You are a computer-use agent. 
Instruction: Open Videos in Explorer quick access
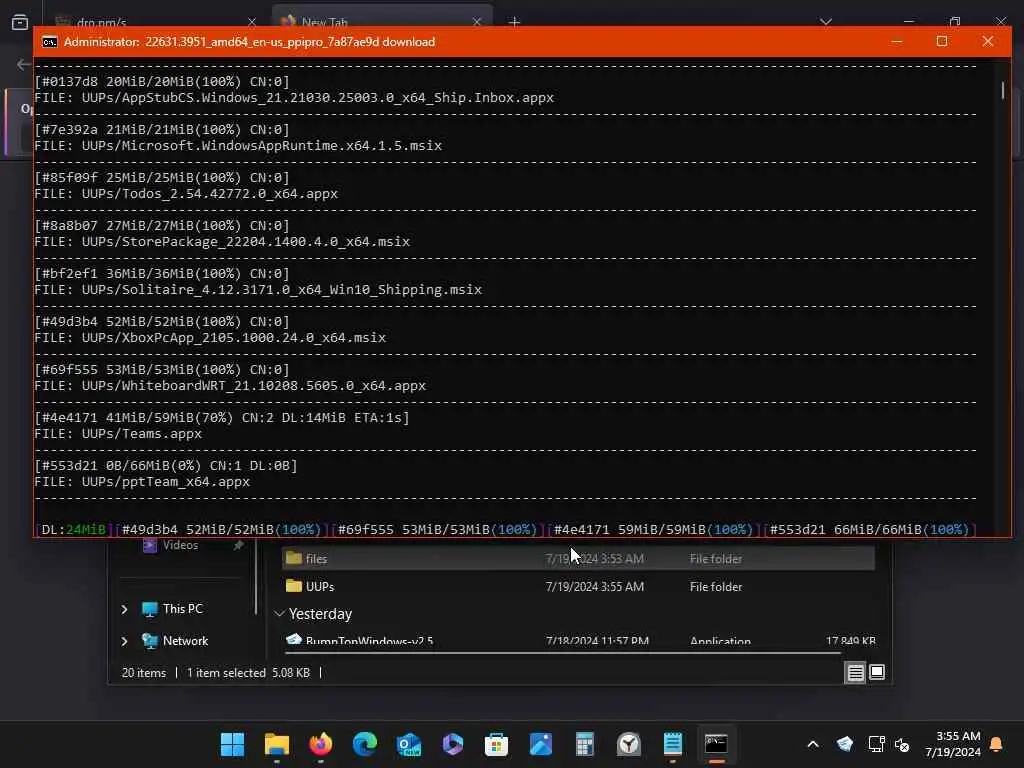click(x=180, y=545)
